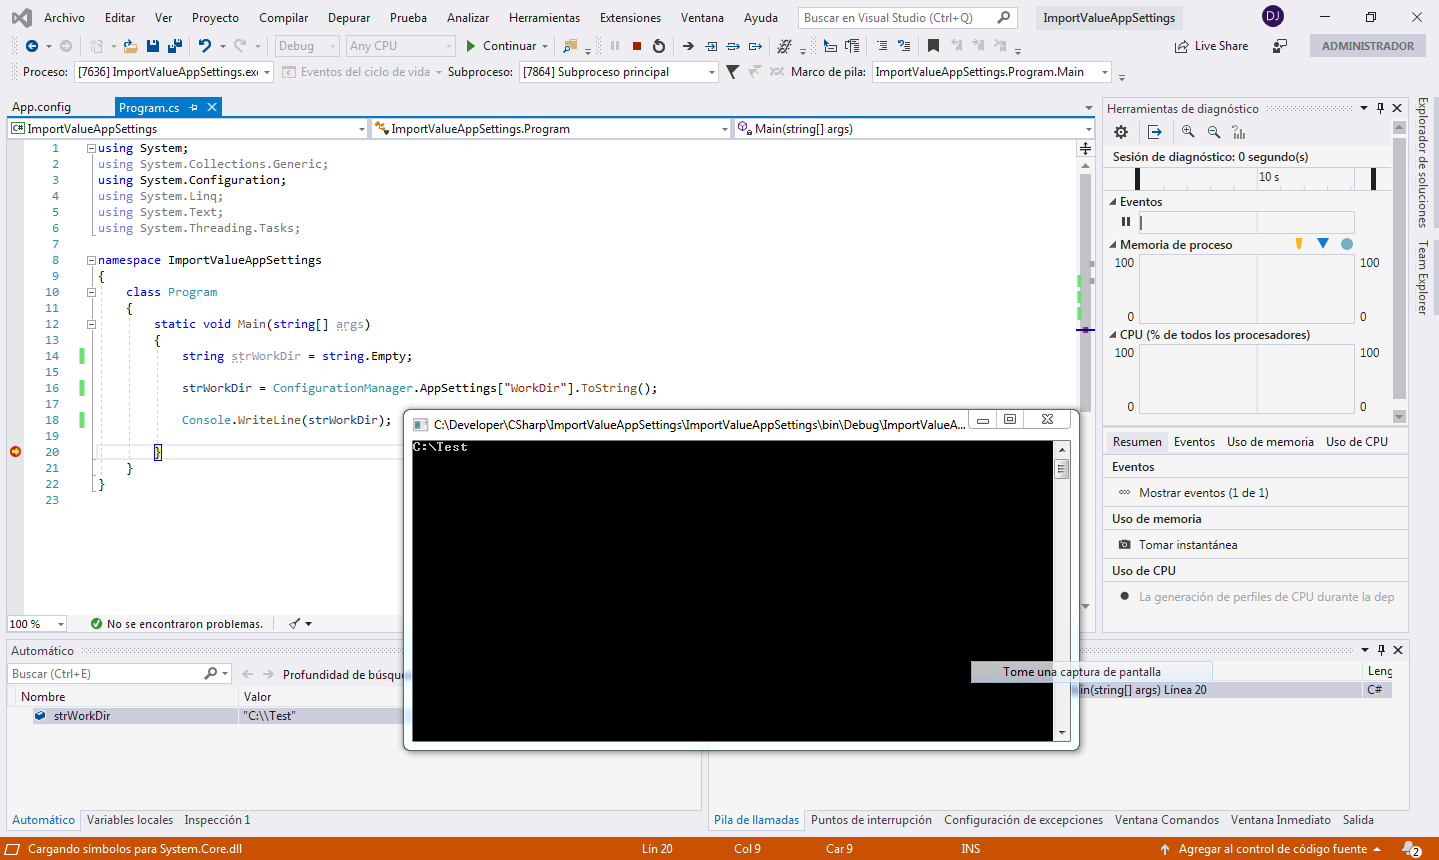The width and height of the screenshot is (1439, 860).
Task: Zoom in on the diagnostics timeline
Action: point(1188,132)
